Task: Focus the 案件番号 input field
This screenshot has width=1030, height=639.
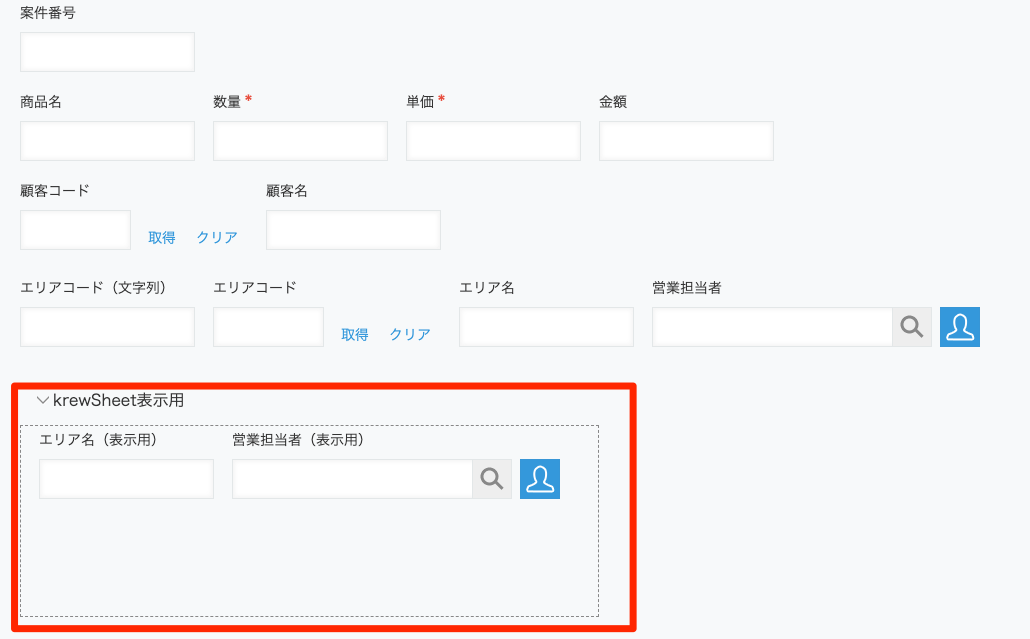Action: tap(108, 52)
